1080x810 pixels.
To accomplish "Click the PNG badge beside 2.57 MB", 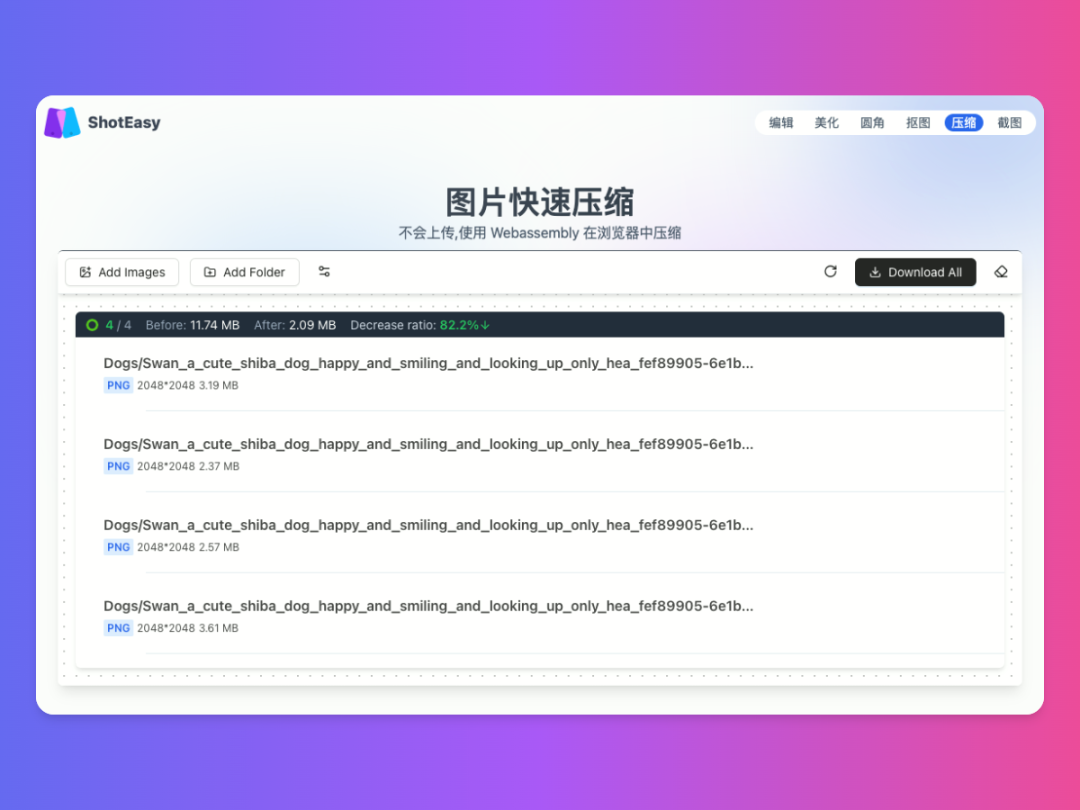I will coord(118,547).
